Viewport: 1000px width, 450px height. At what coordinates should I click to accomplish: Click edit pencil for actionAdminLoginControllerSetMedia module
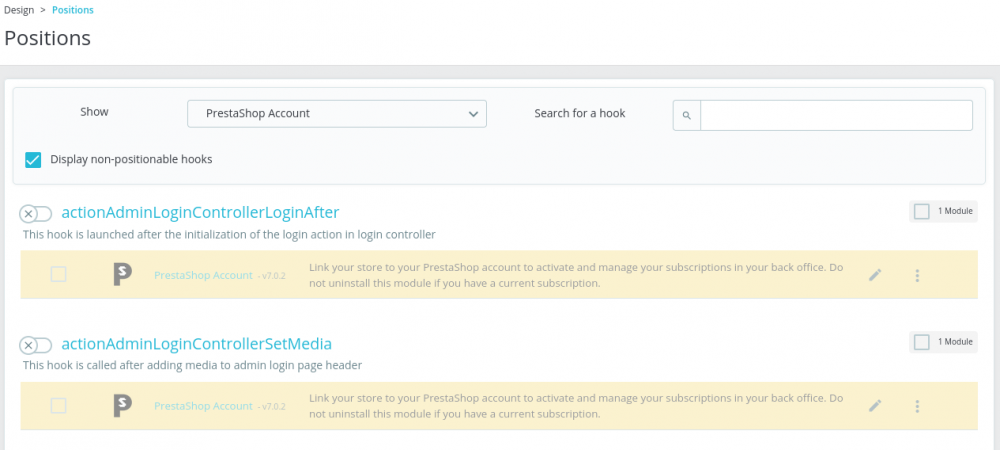tap(875, 406)
